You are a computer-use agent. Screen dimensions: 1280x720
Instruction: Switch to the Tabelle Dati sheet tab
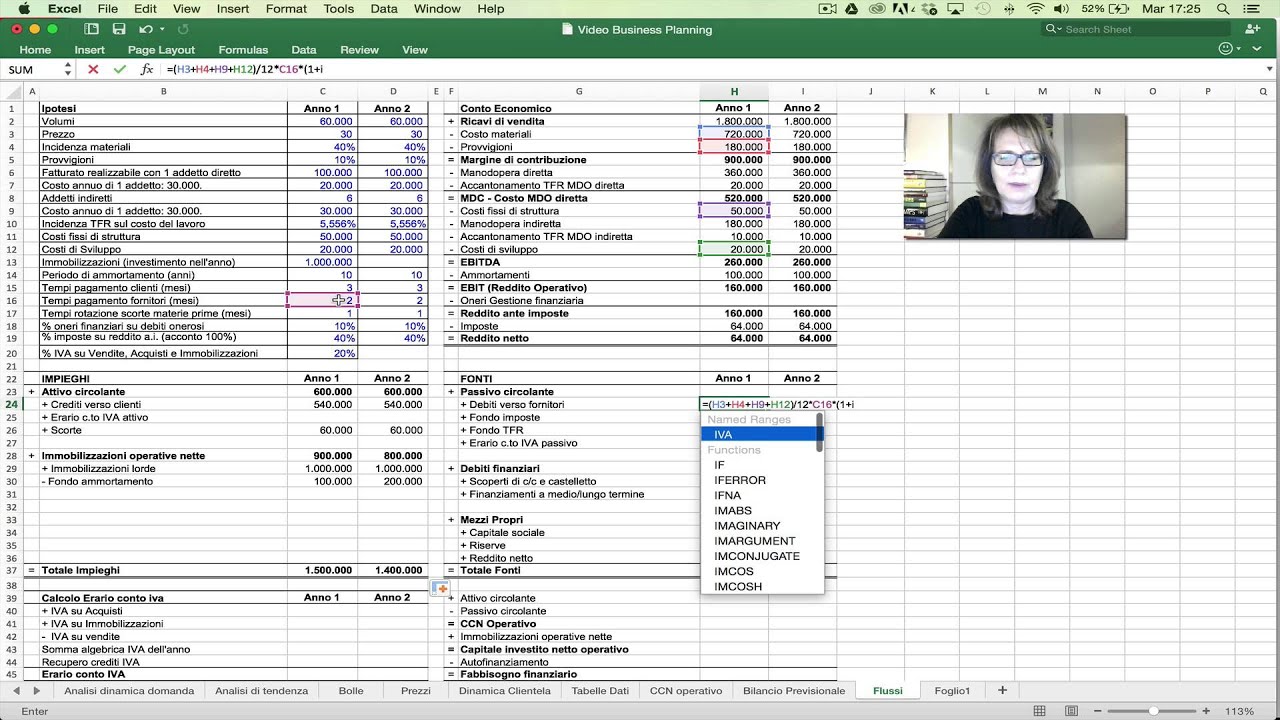tap(600, 691)
